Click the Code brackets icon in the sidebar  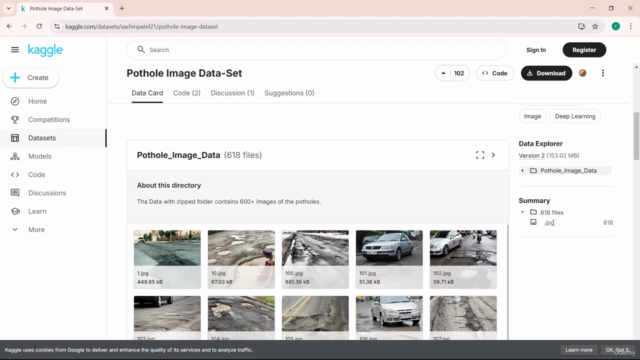pyautogui.click(x=15, y=175)
